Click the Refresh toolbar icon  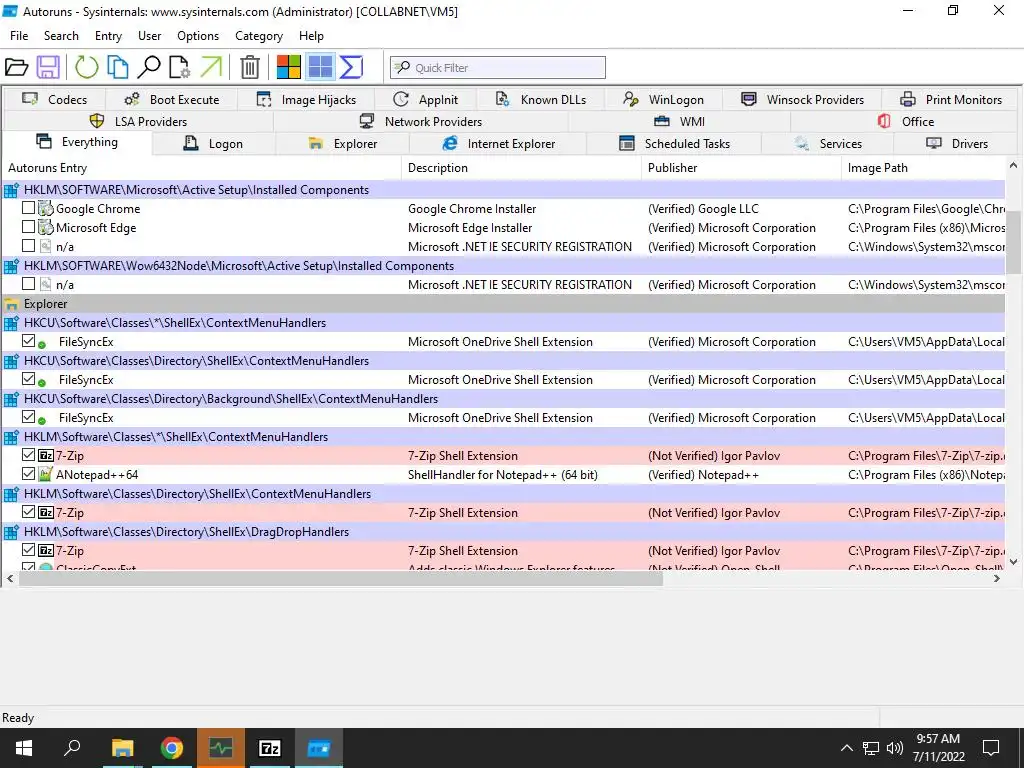pyautogui.click(x=86, y=67)
